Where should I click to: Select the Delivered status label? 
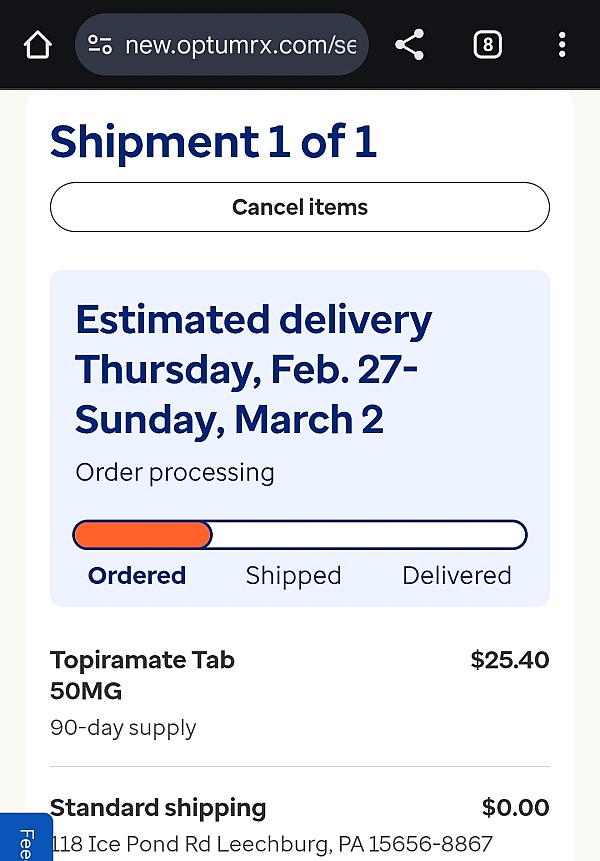click(457, 575)
